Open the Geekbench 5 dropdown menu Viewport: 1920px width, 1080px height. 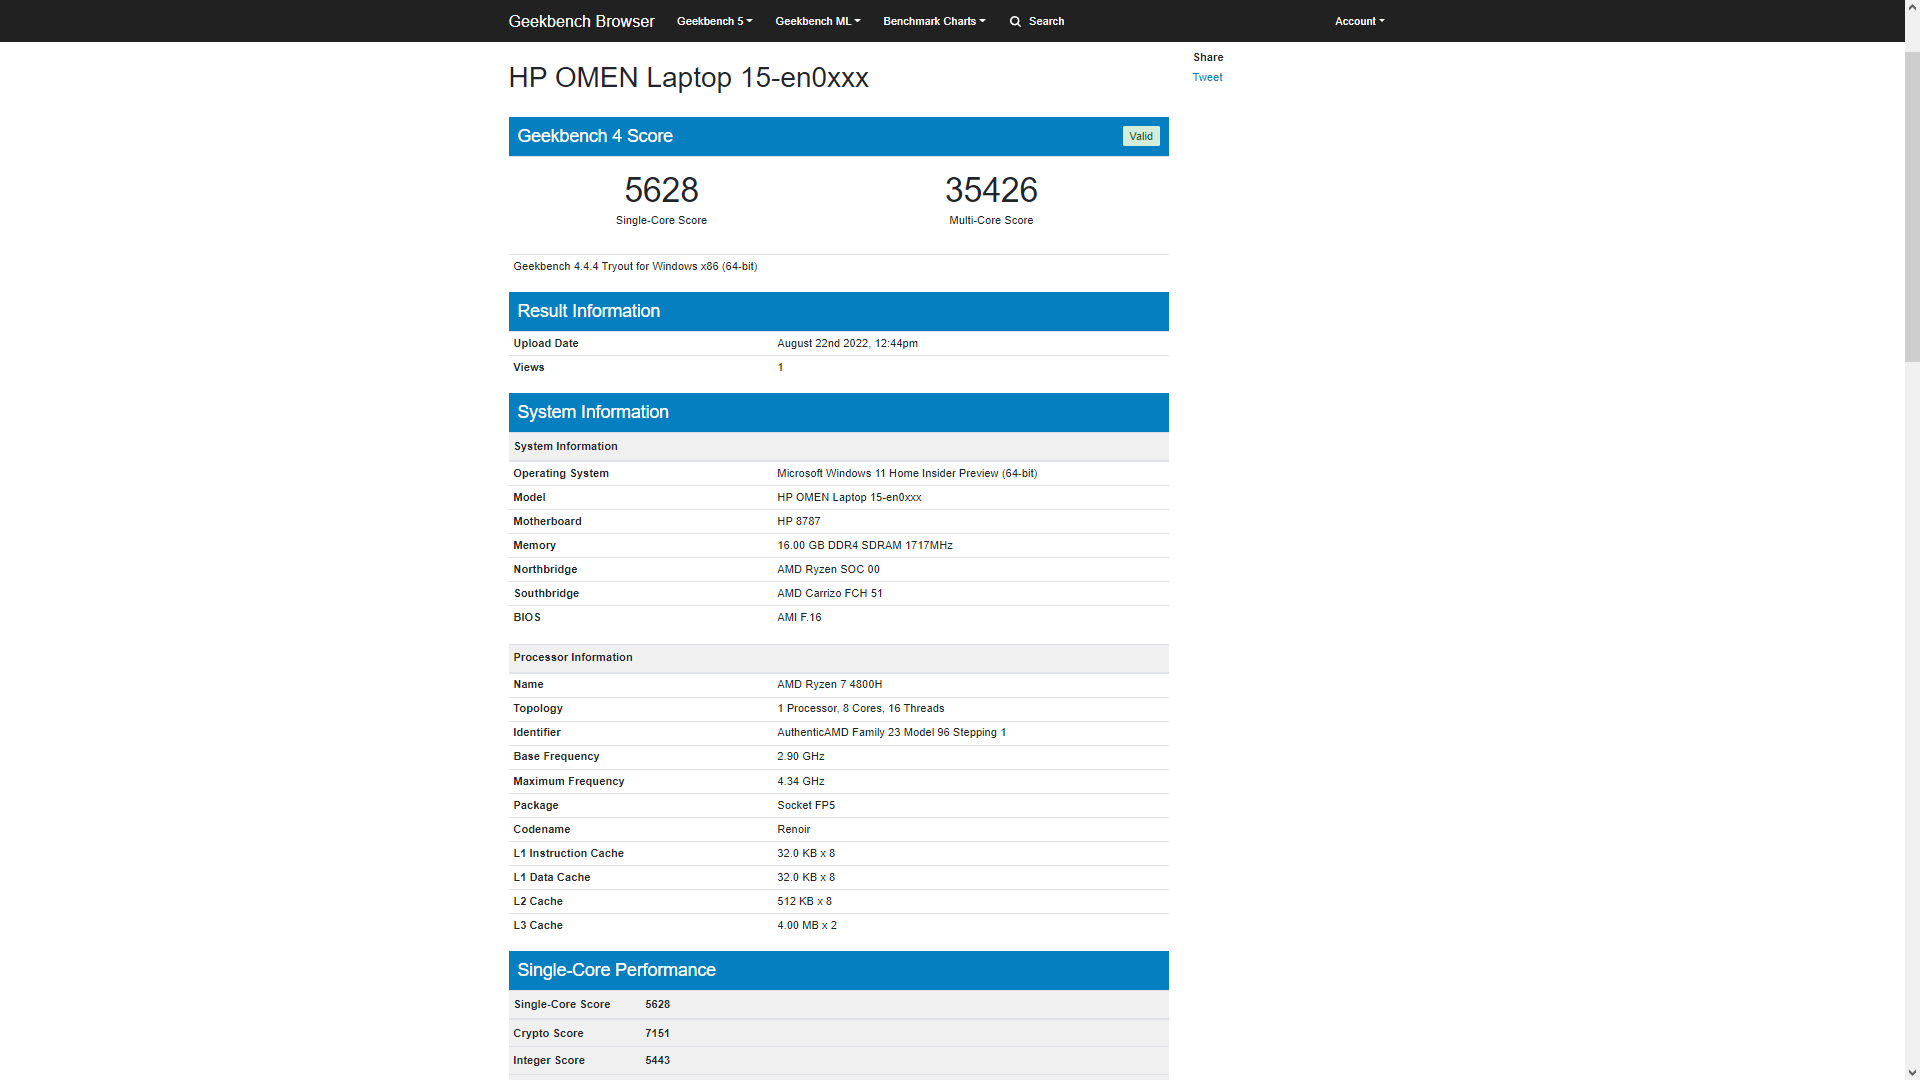pos(714,21)
